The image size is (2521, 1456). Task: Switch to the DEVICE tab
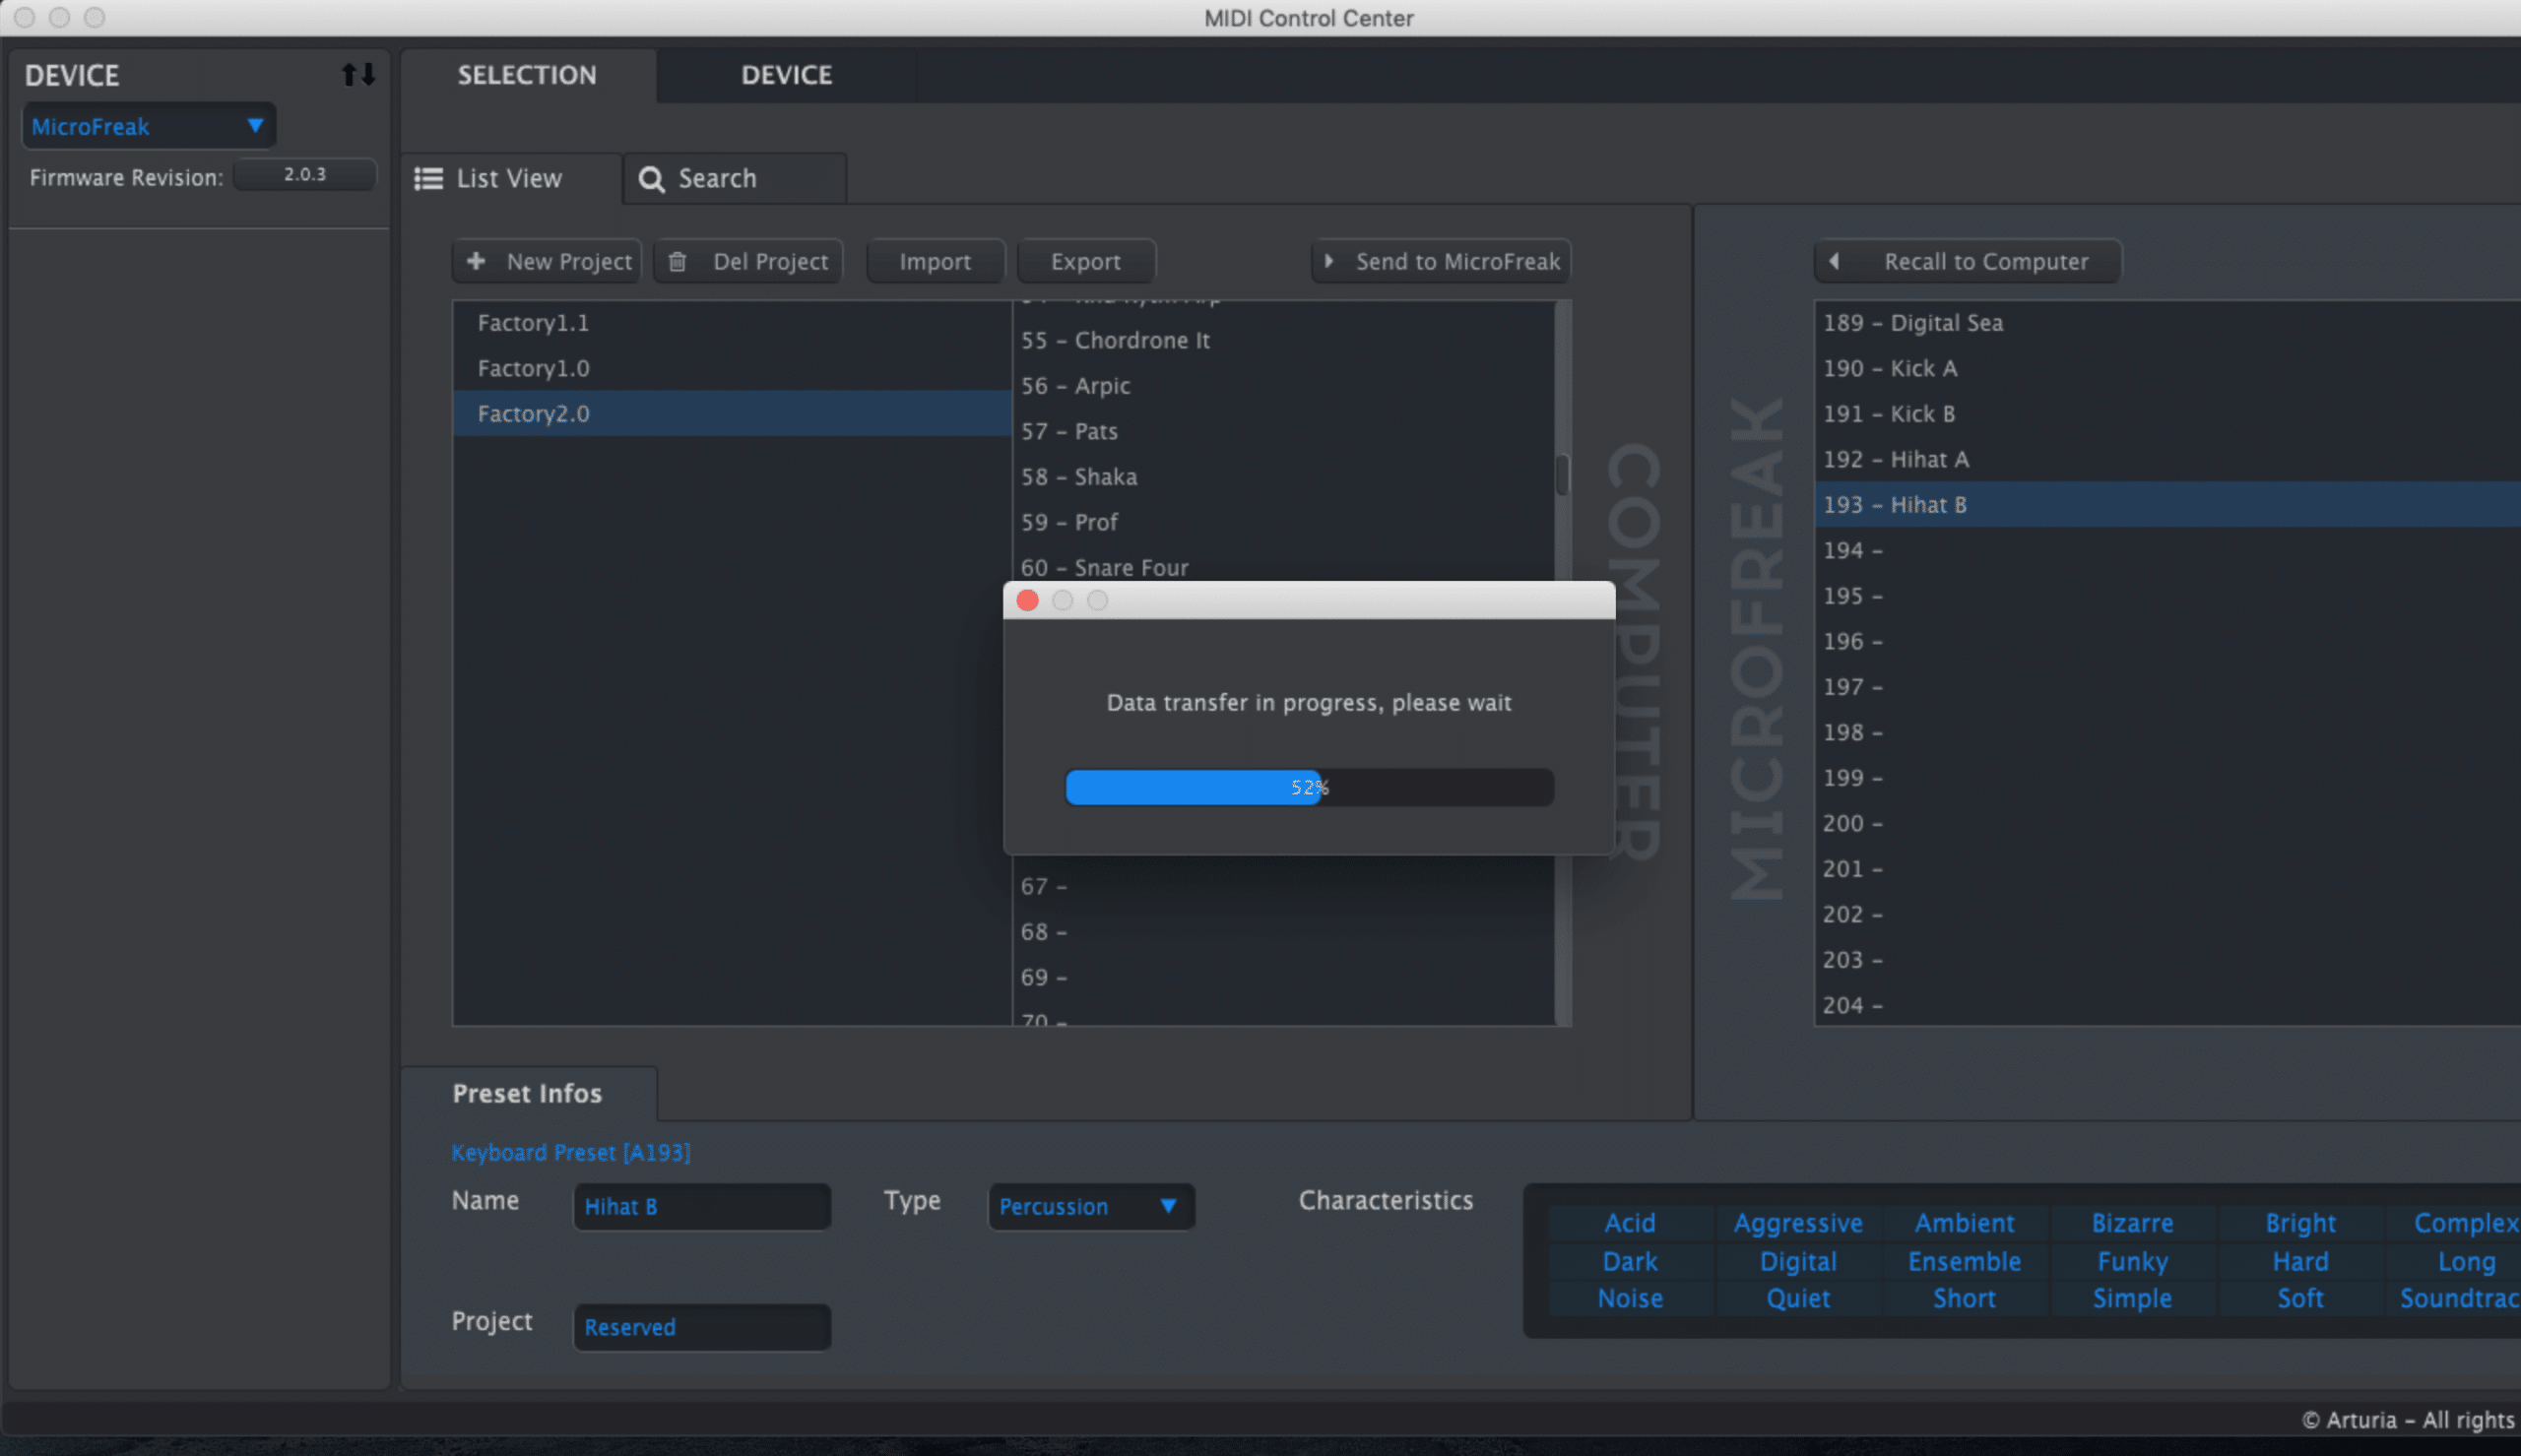tap(786, 75)
